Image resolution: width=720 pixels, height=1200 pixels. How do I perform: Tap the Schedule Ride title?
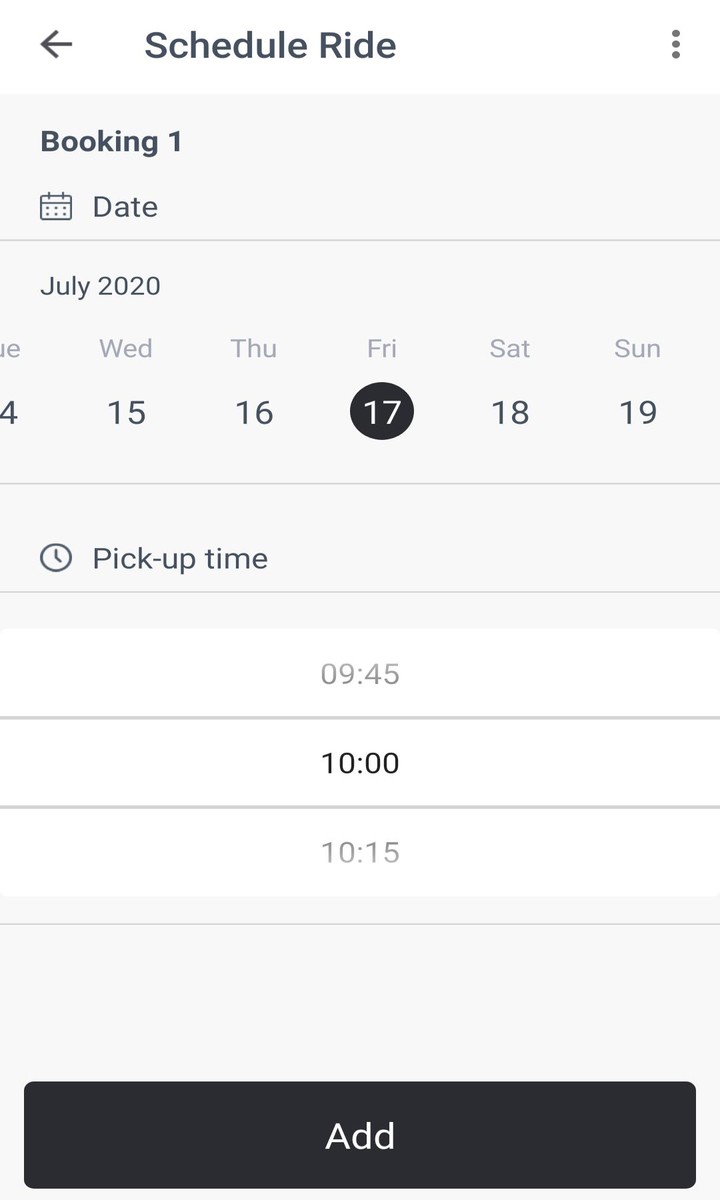270,45
